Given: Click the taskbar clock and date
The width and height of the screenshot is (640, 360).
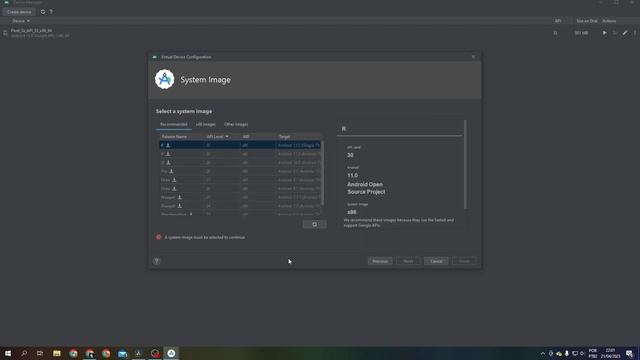Looking at the screenshot, I should 610,353.
